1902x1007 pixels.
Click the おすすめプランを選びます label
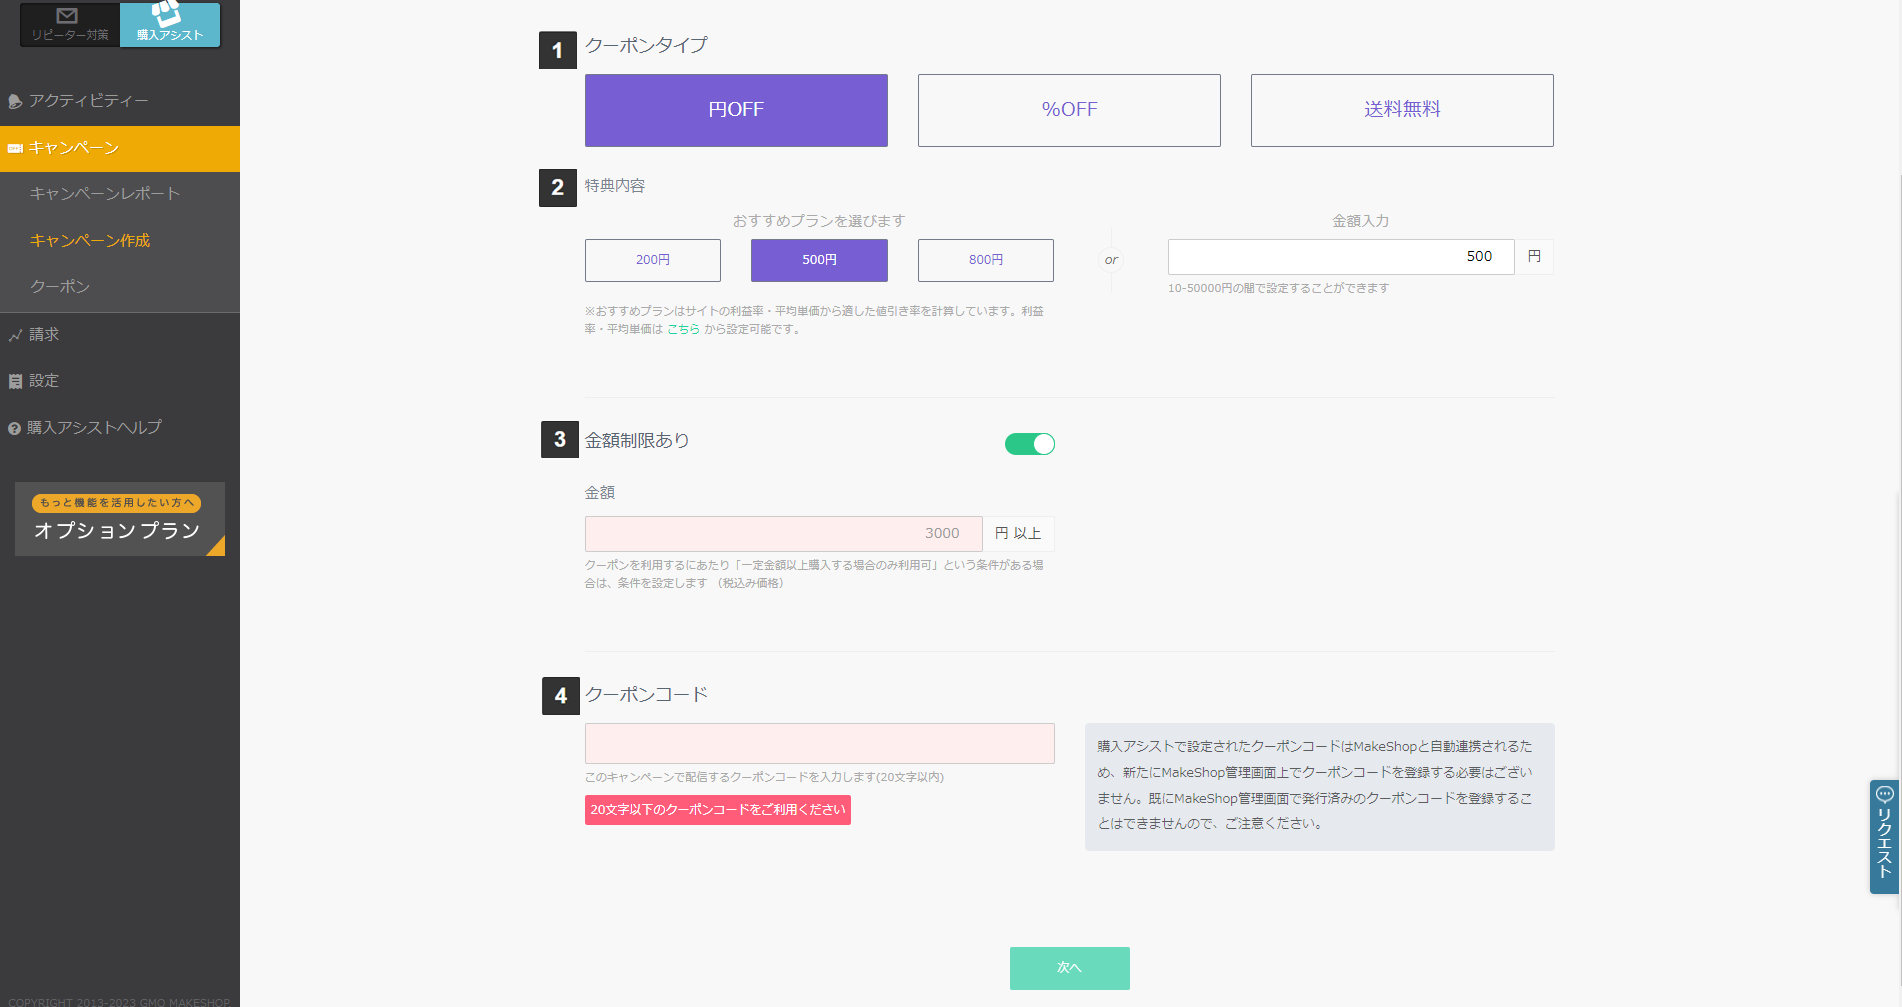pos(819,221)
